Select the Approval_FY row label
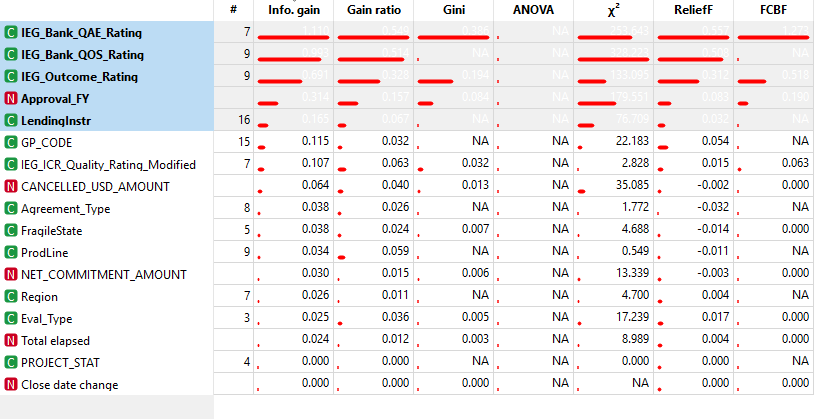The width and height of the screenshot is (823, 419). click(x=55, y=99)
